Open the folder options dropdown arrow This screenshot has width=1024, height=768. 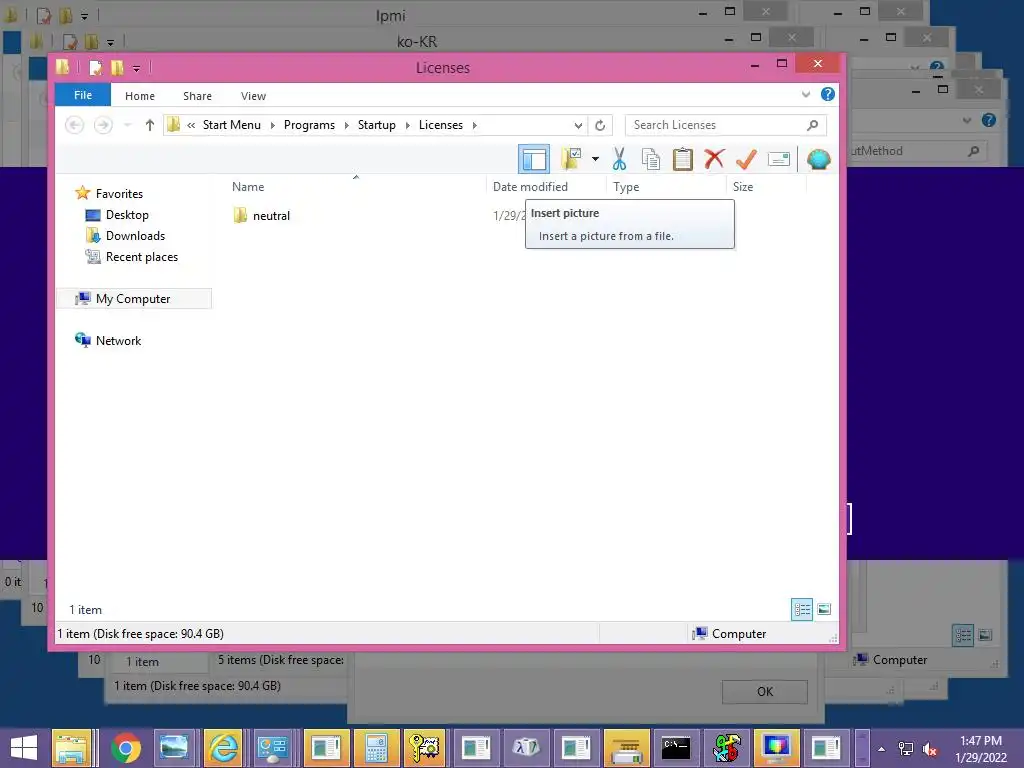pos(595,159)
